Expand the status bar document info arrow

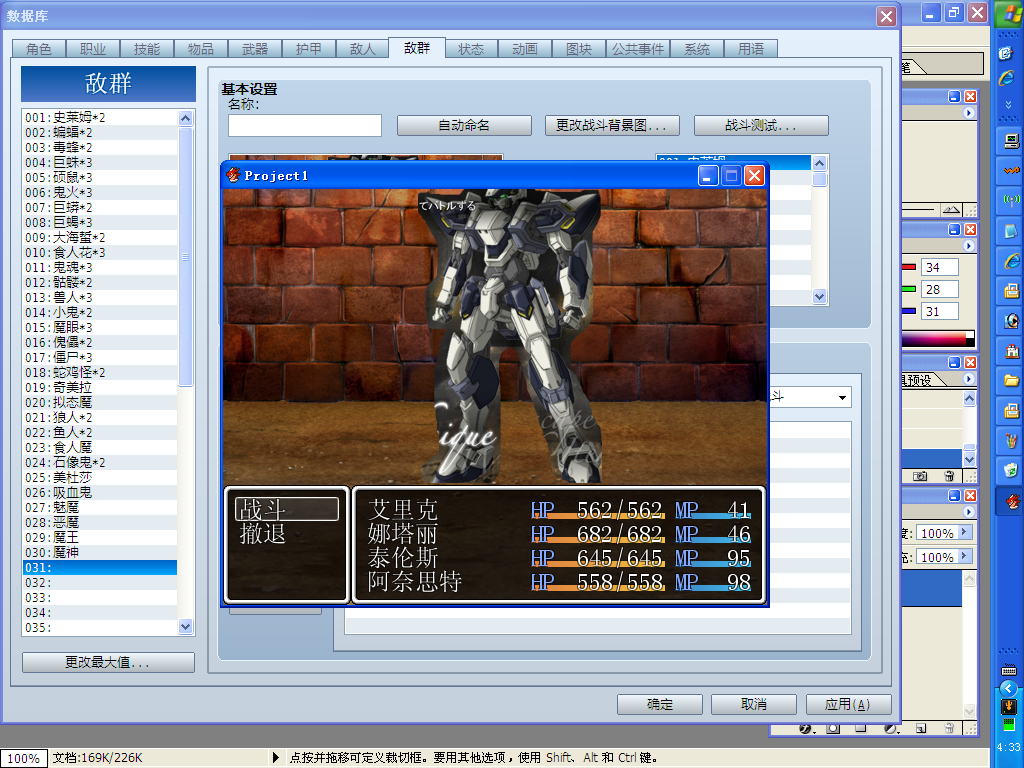coord(275,758)
